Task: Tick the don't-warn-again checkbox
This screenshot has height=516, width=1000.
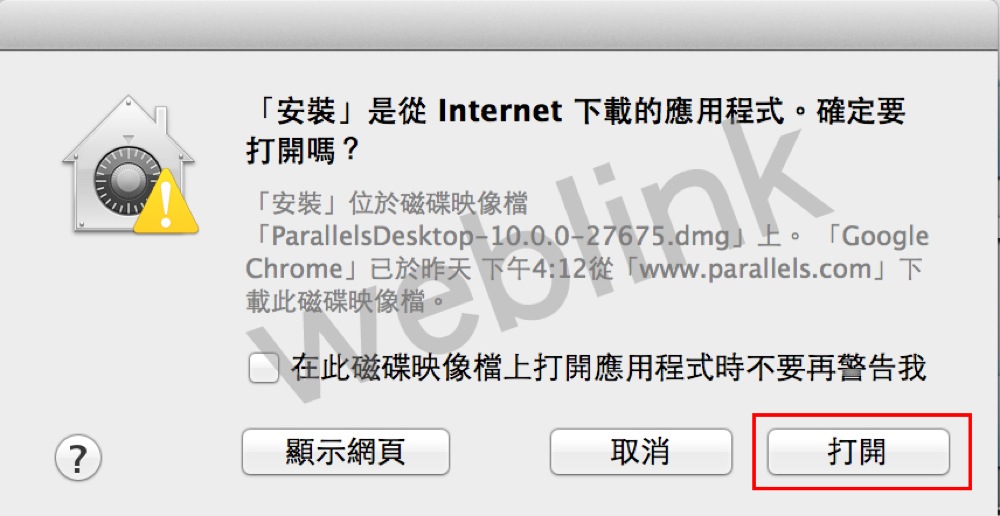Action: (263, 369)
